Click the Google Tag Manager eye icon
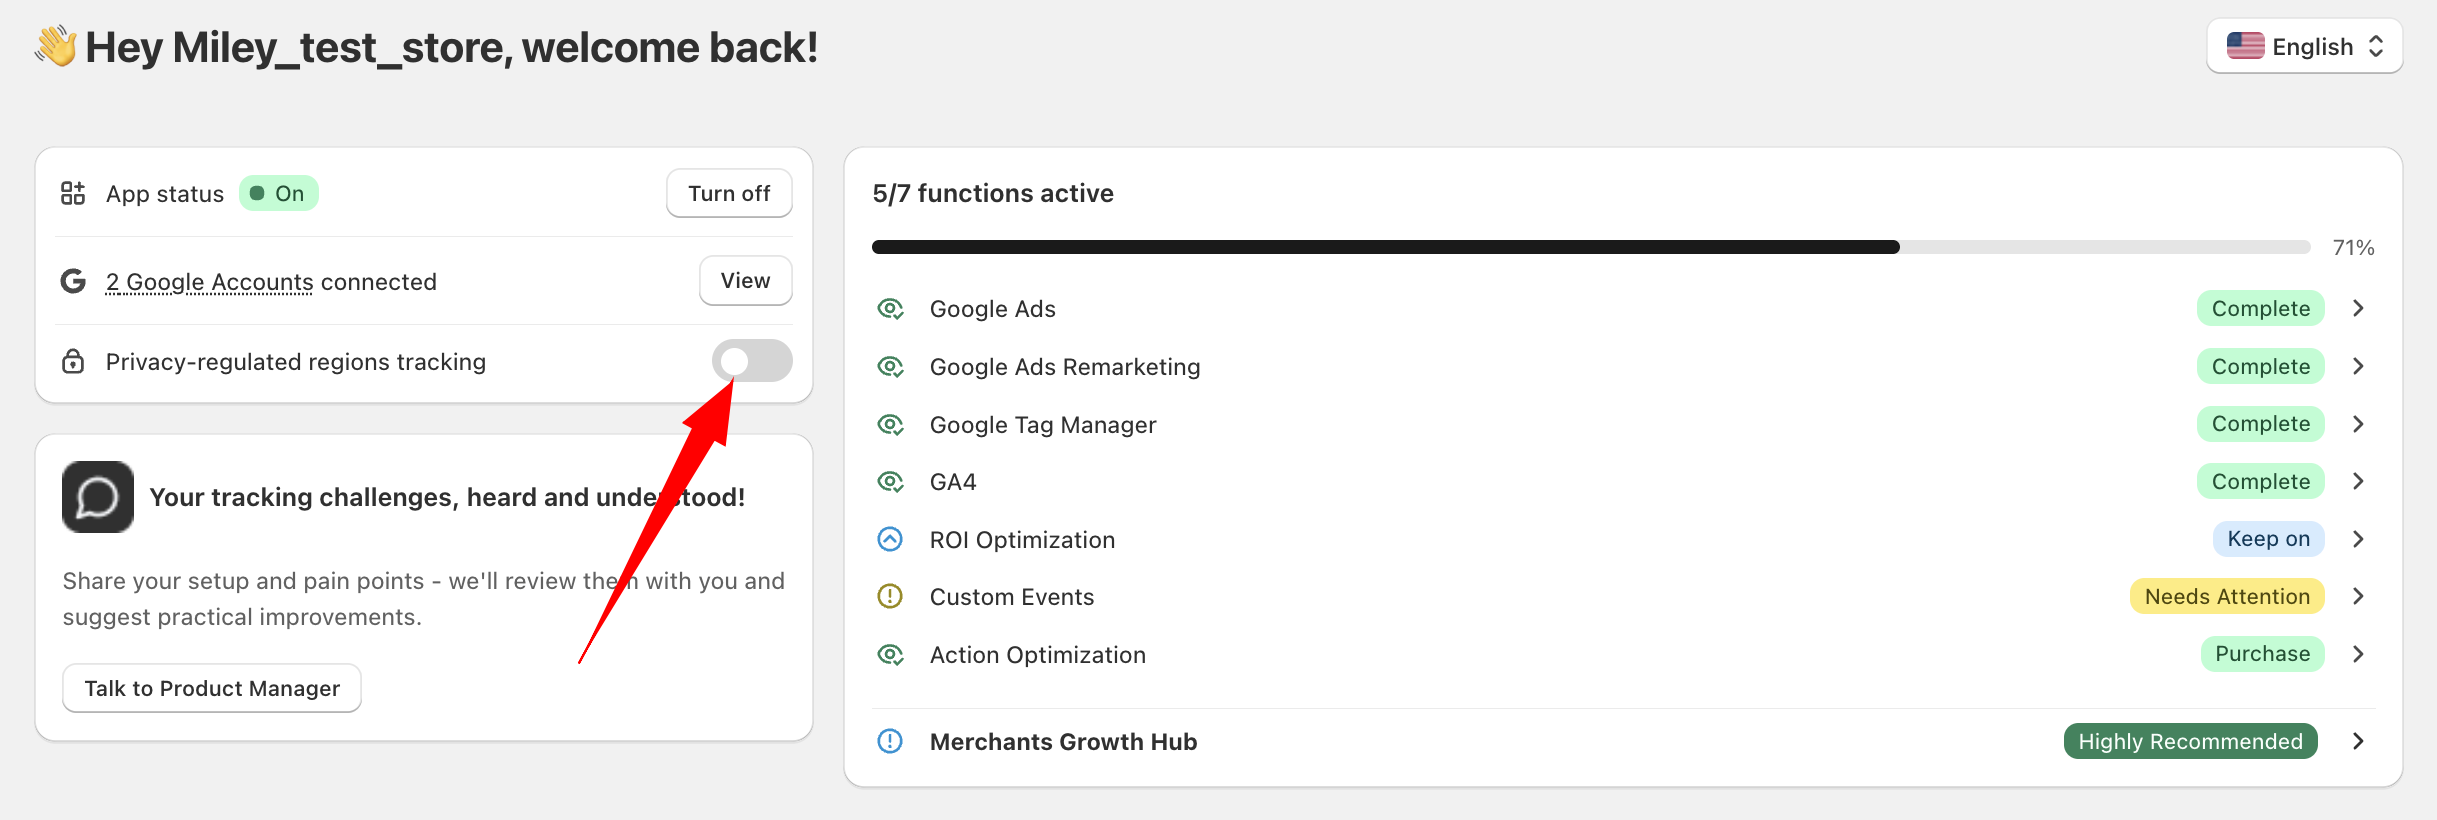2437x820 pixels. [x=890, y=425]
